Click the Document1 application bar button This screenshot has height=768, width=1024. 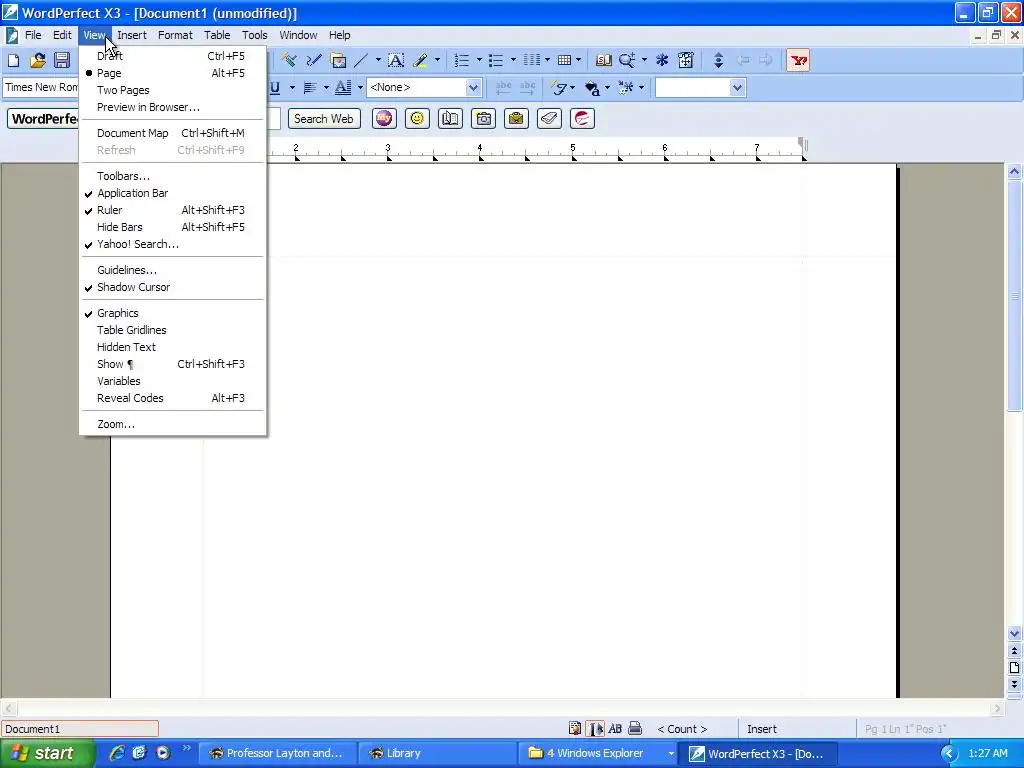pyautogui.click(x=80, y=729)
